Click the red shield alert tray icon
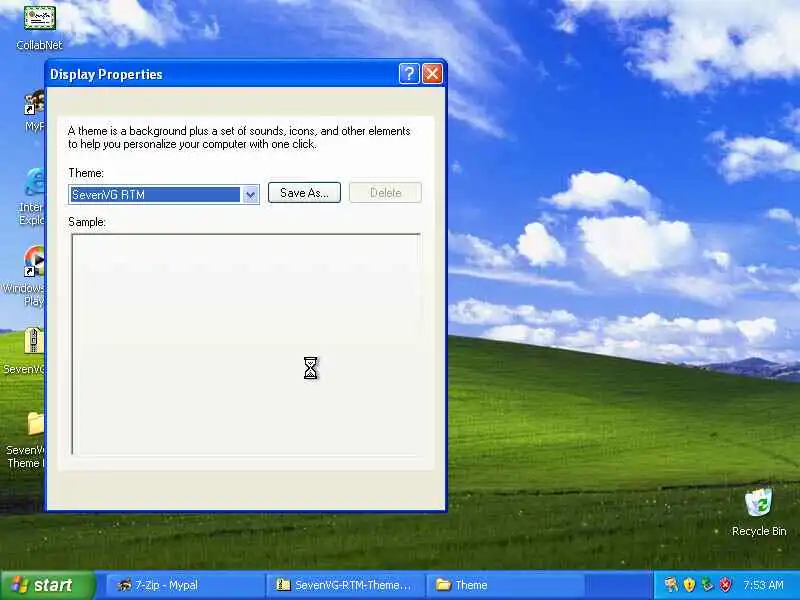 tap(726, 585)
